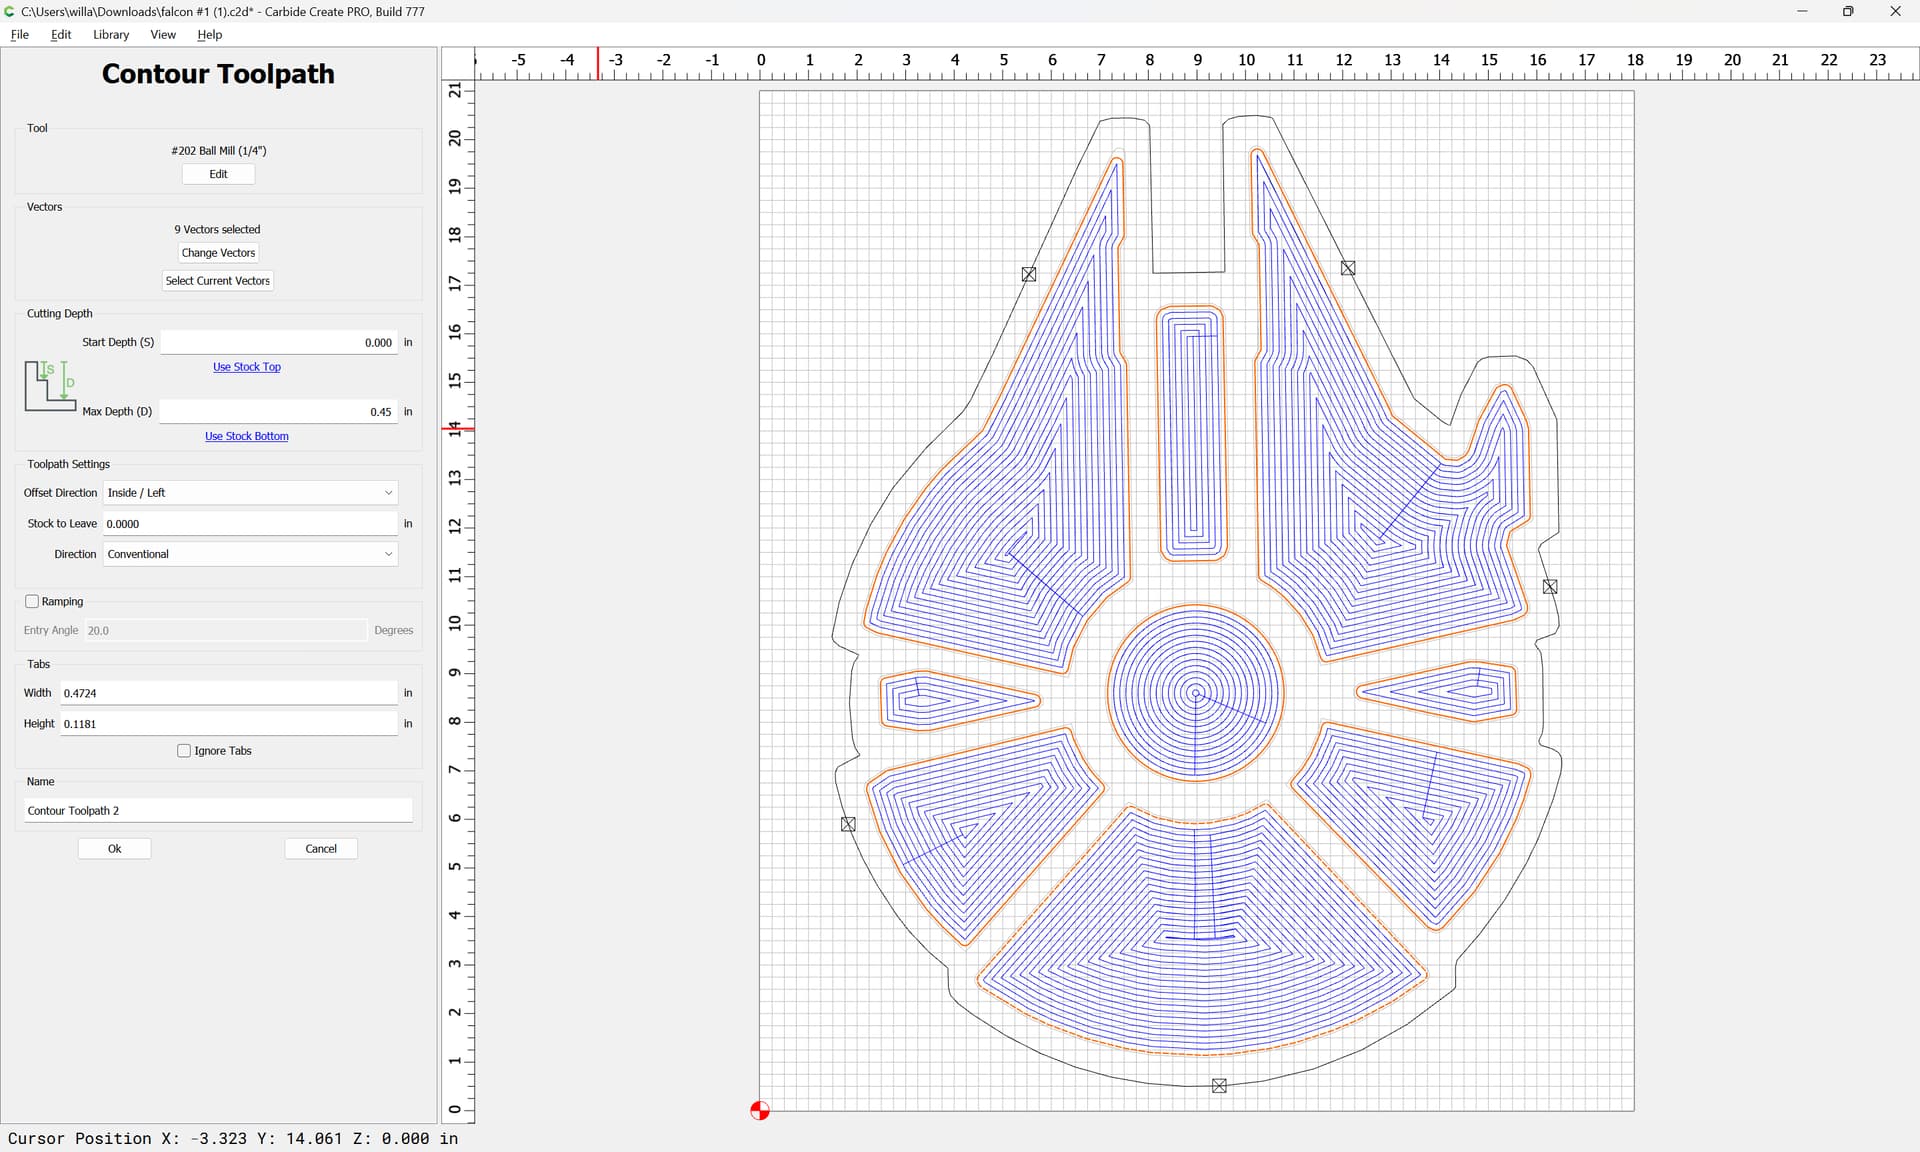The height and width of the screenshot is (1152, 1920).
Task: Expand the Direction Conventional dropdown
Action: tap(250, 554)
